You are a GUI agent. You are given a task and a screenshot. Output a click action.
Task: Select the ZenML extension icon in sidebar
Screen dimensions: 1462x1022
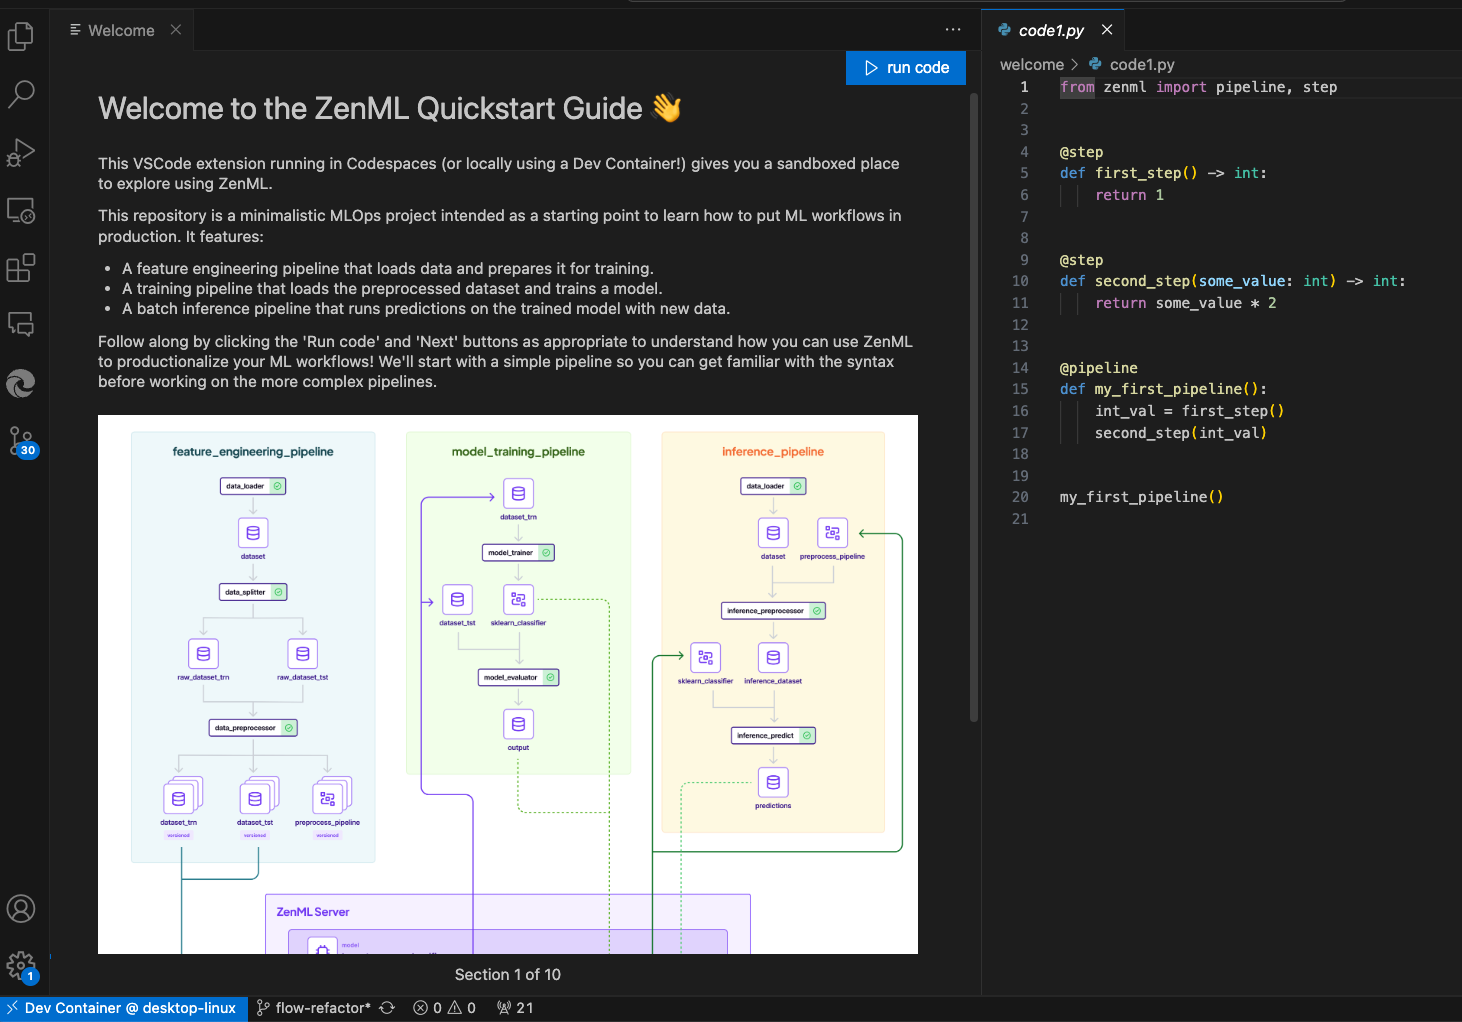coord(21,384)
